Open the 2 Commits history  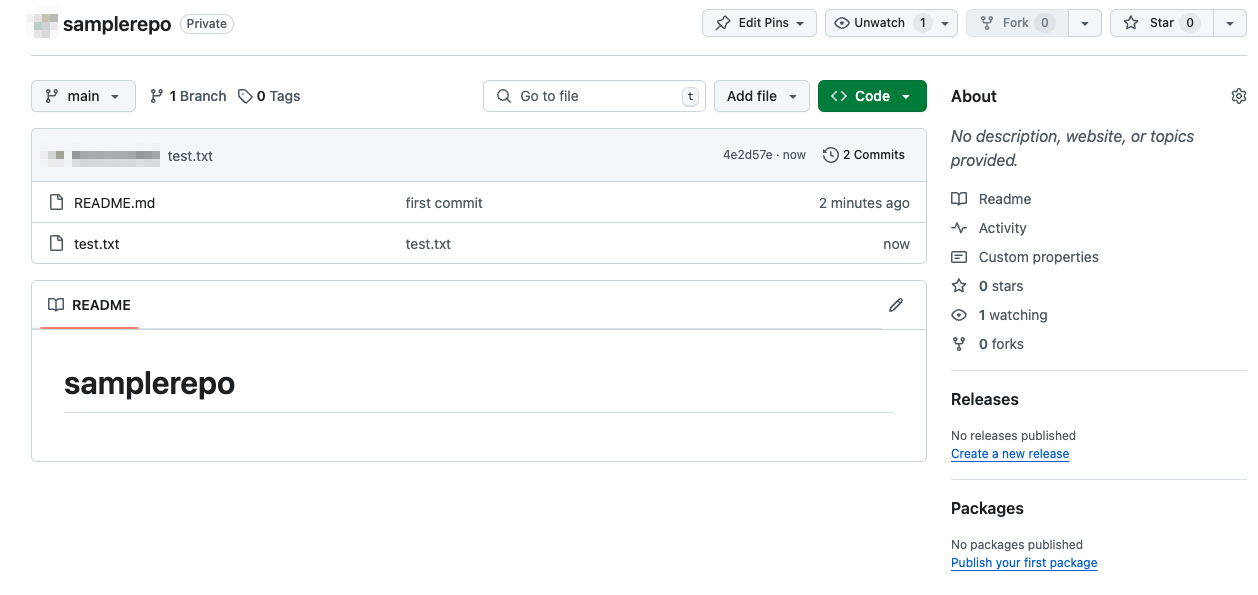pos(864,155)
